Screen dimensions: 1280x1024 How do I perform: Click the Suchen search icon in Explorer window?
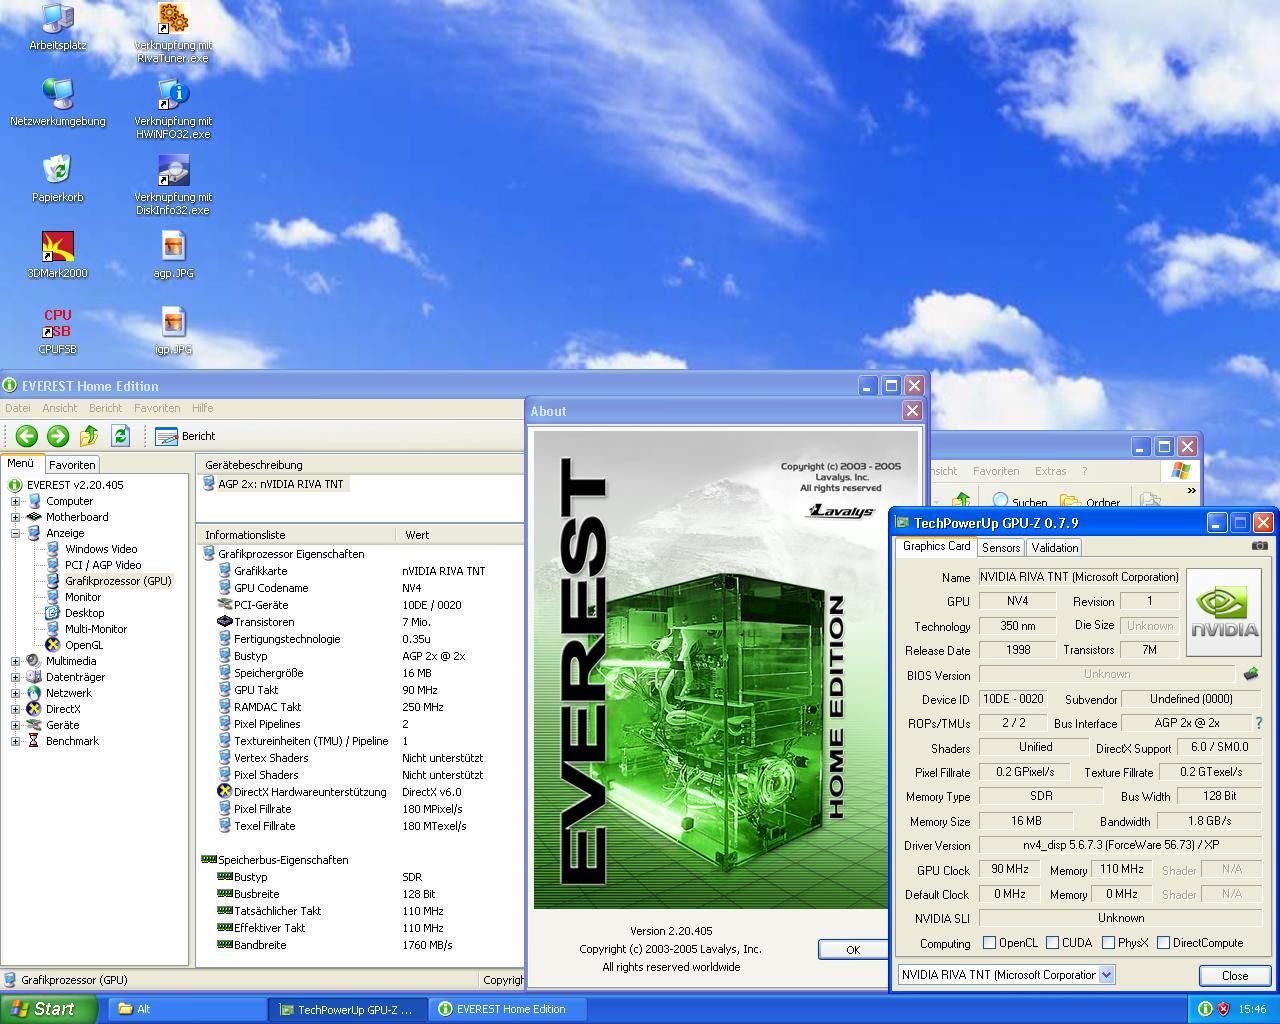[x=1020, y=502]
